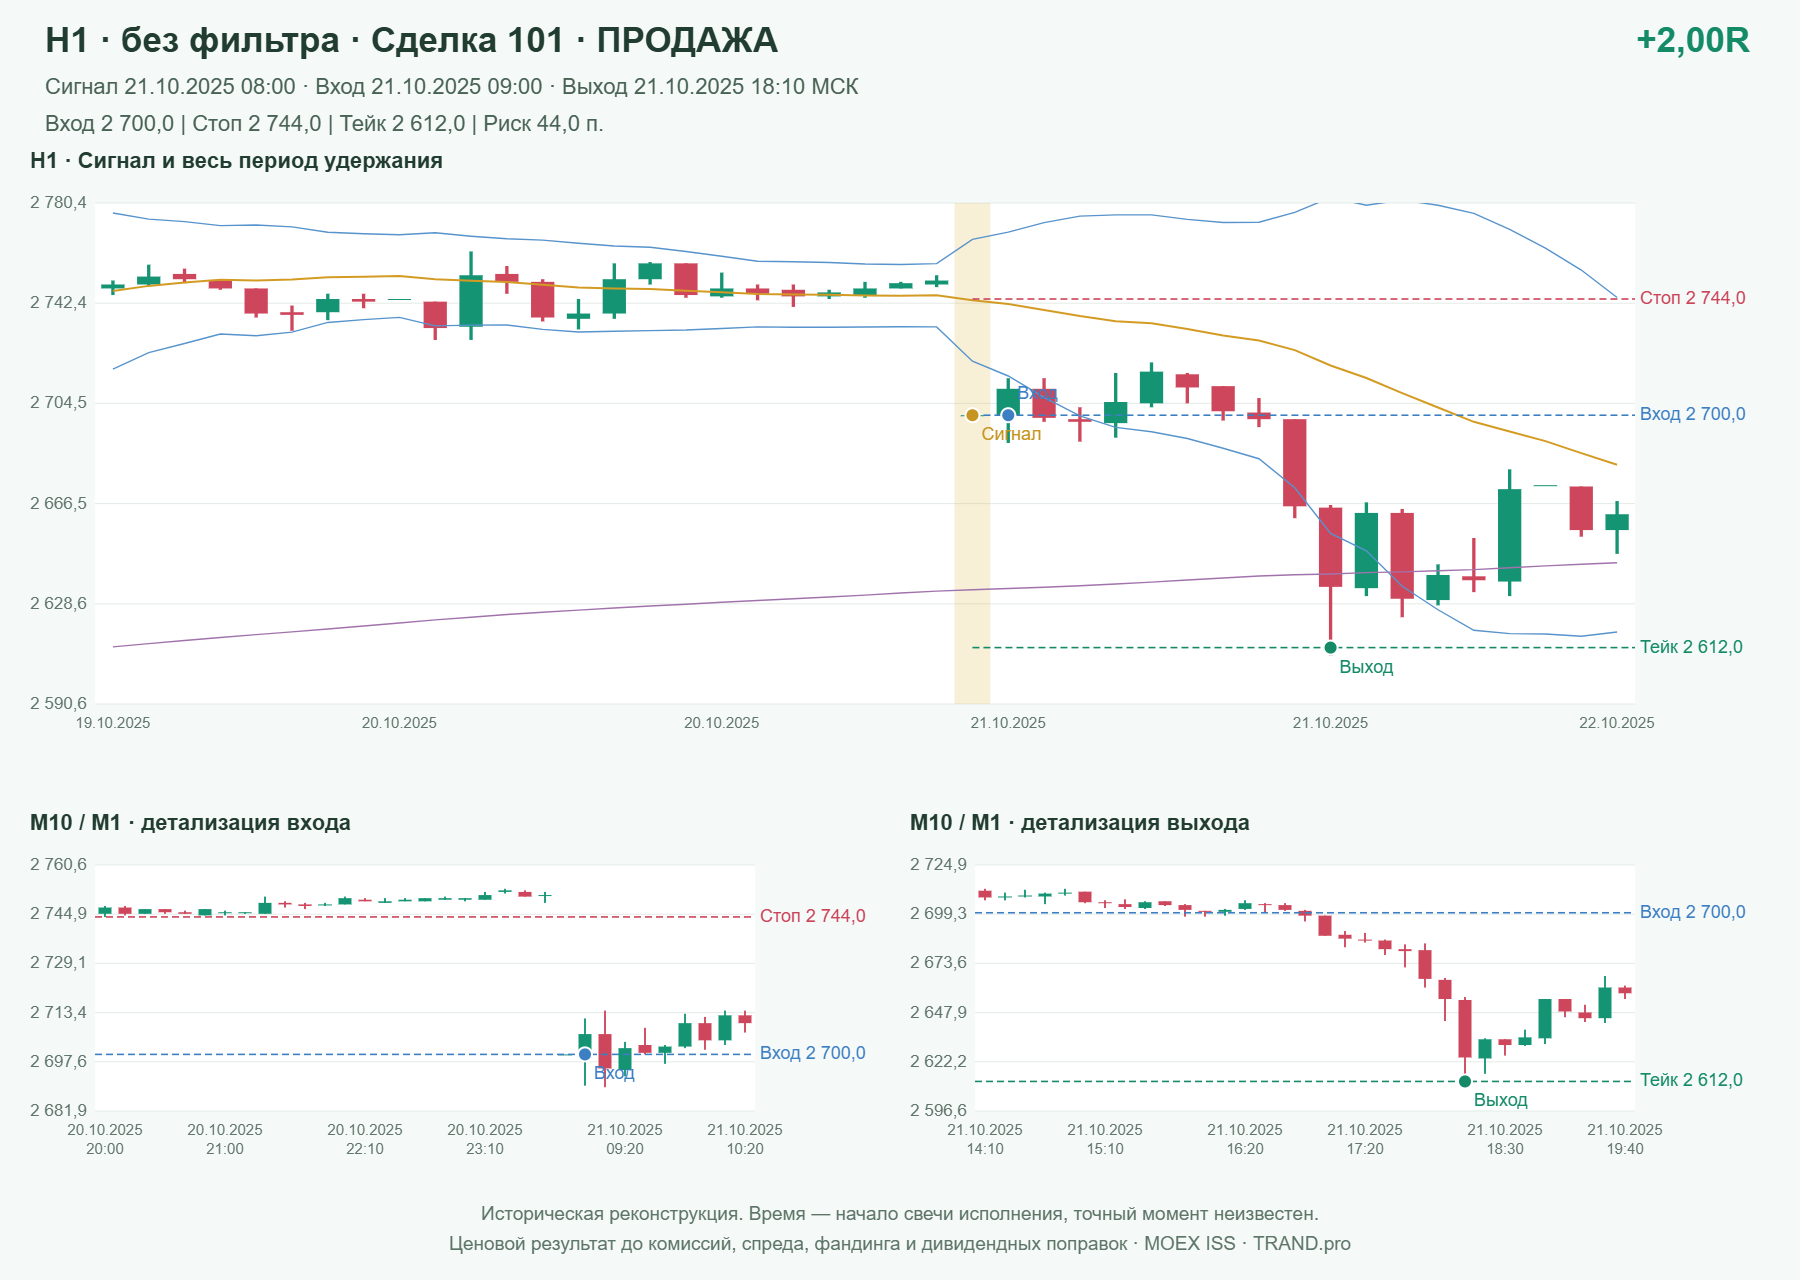Click the heading 'H1 · Сигнал и весь период удержания'

tap(236, 161)
